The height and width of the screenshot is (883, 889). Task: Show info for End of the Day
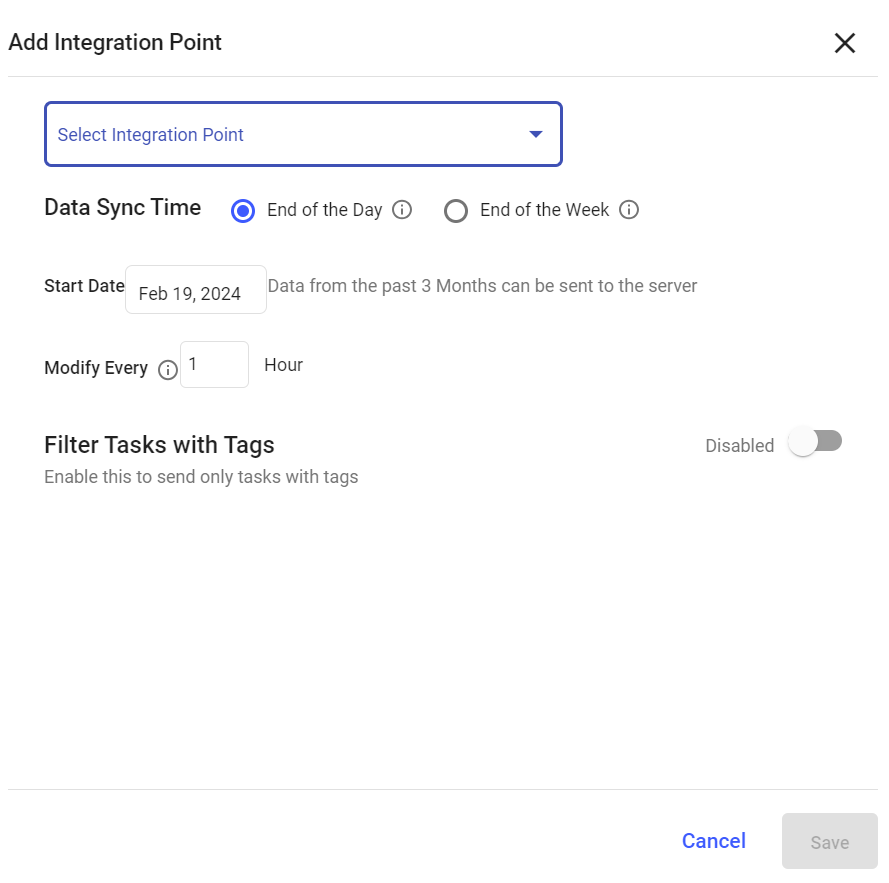point(402,210)
